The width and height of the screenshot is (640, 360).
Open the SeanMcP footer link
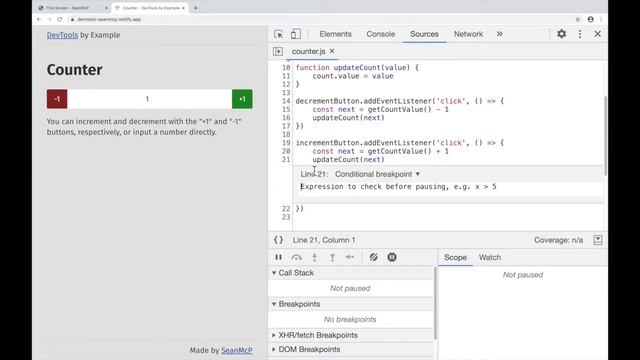[x=237, y=350]
